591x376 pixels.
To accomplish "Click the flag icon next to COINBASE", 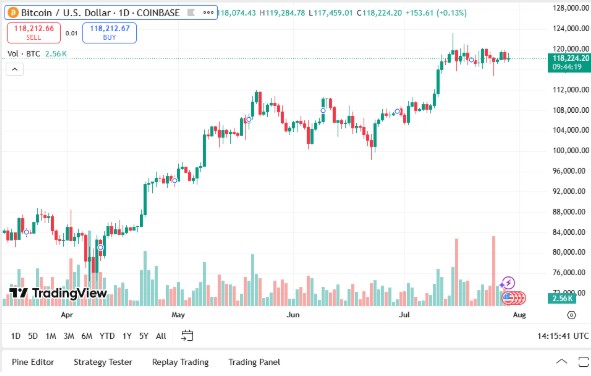I will (191, 13).
